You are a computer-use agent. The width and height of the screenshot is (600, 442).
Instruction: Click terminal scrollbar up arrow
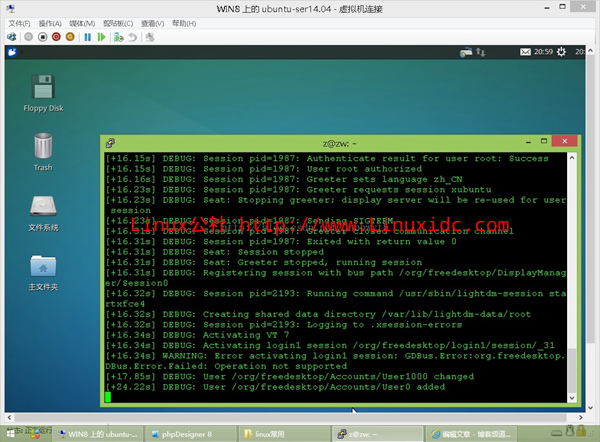pyautogui.click(x=572, y=157)
